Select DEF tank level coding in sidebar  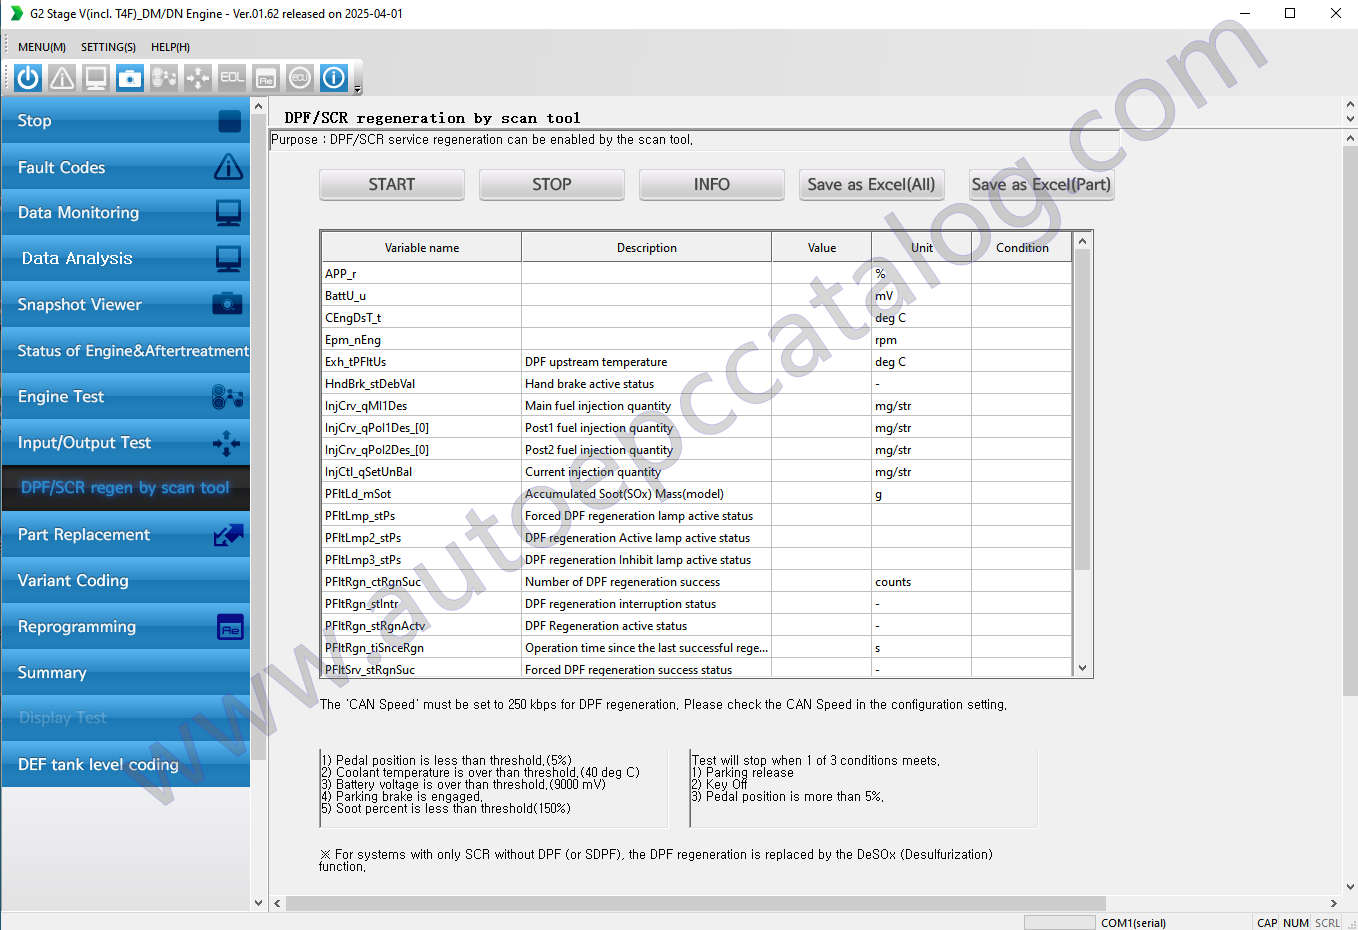pyautogui.click(x=125, y=765)
